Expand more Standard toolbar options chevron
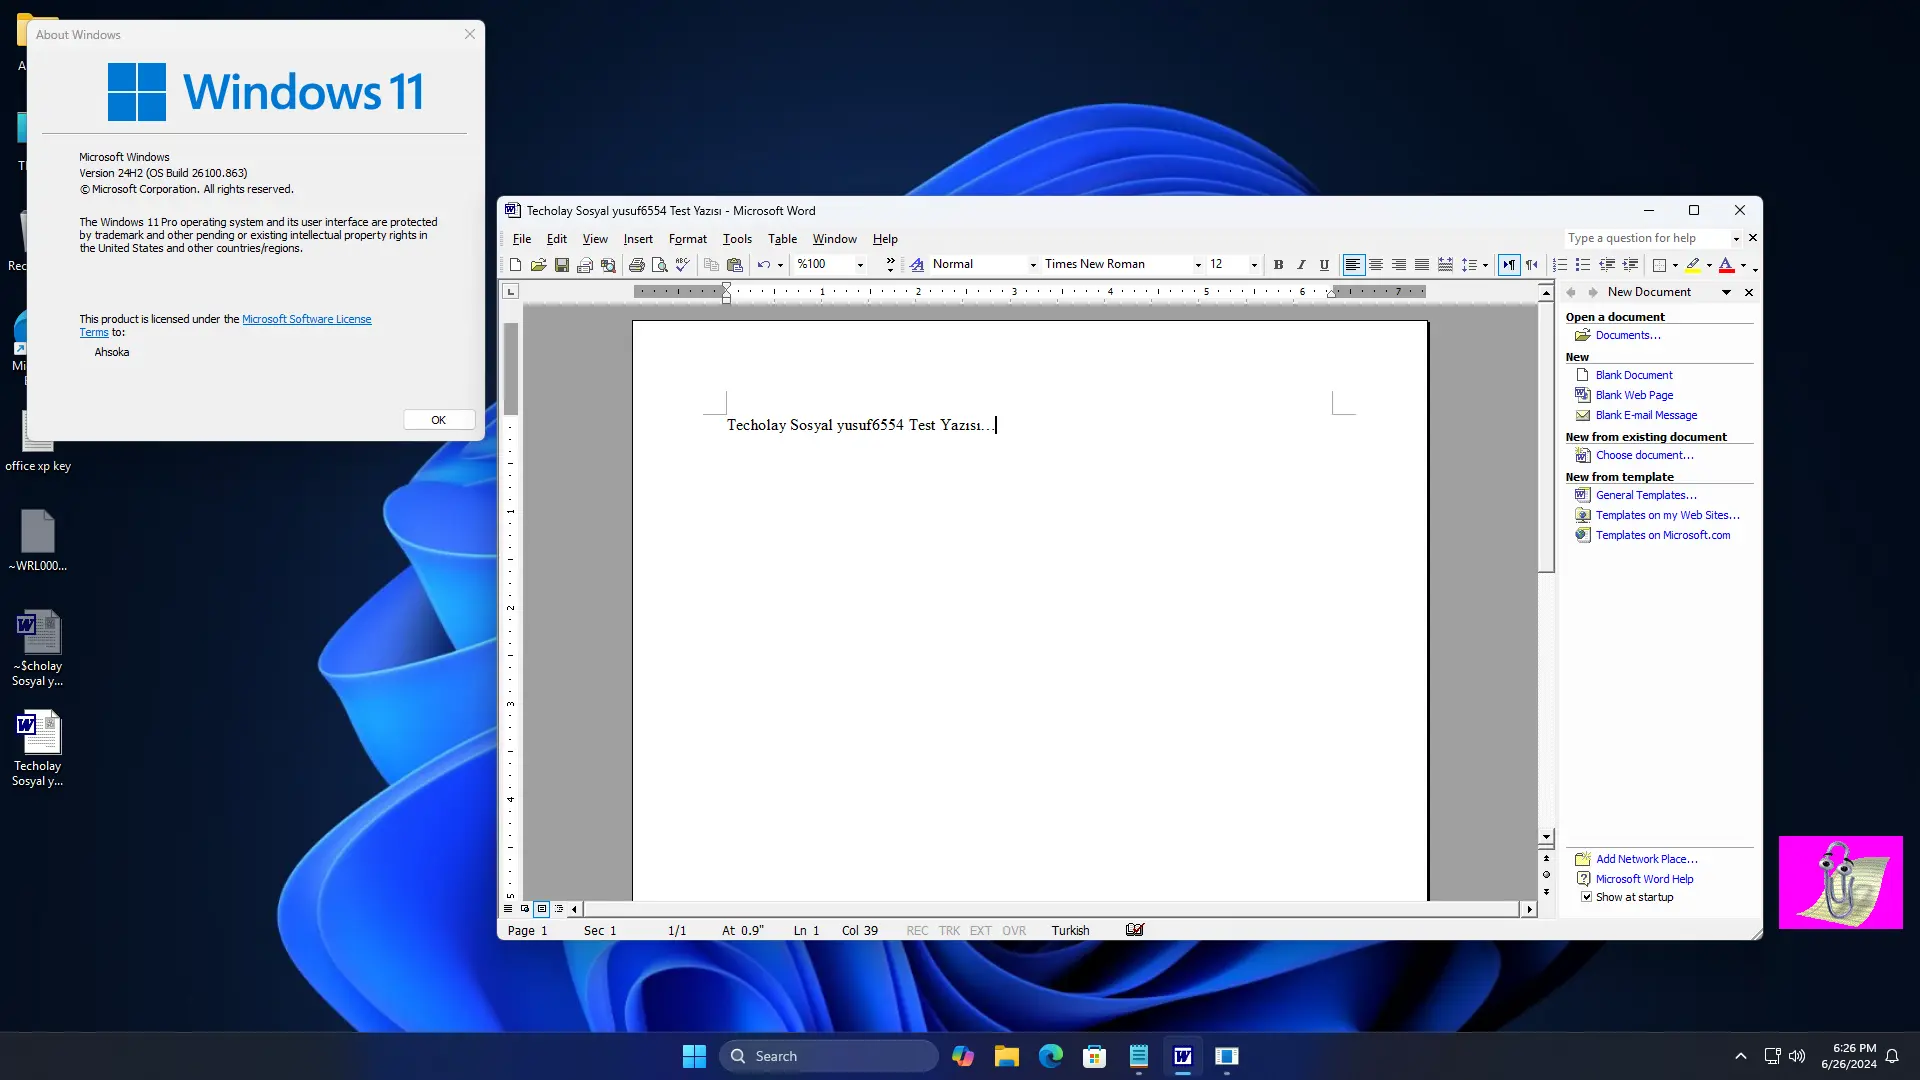The height and width of the screenshot is (1080, 1920). (890, 265)
